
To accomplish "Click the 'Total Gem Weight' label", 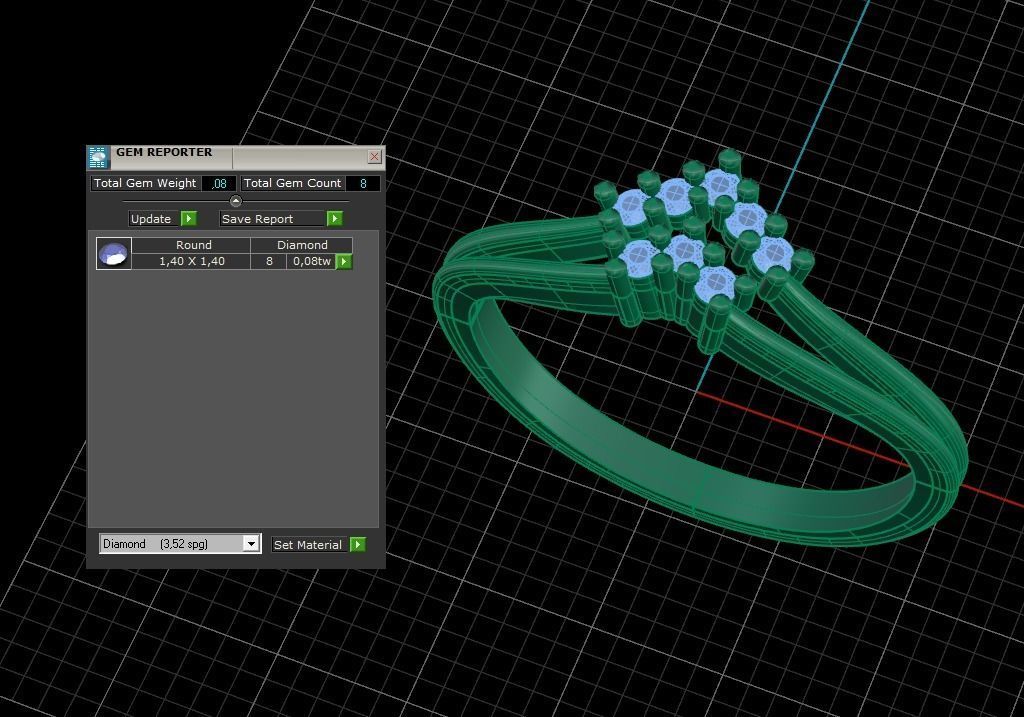I will (x=145, y=183).
